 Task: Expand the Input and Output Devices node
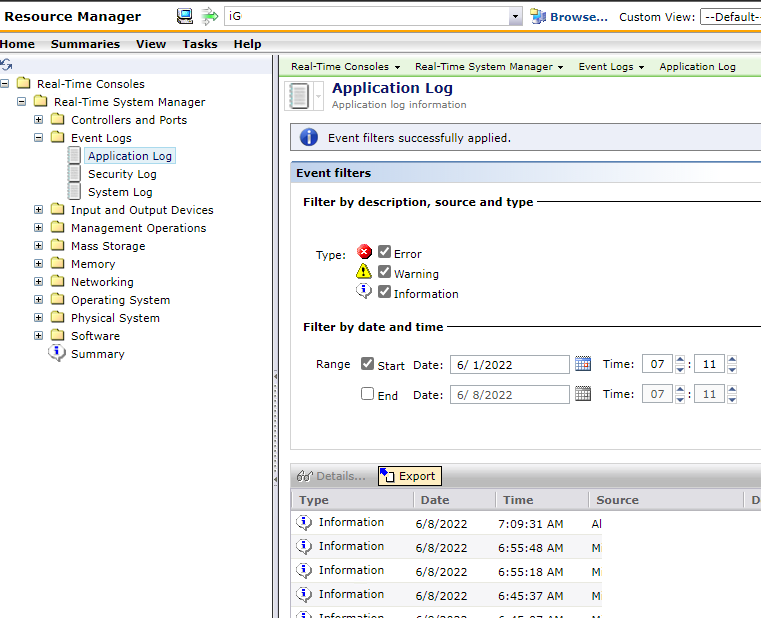click(x=38, y=209)
